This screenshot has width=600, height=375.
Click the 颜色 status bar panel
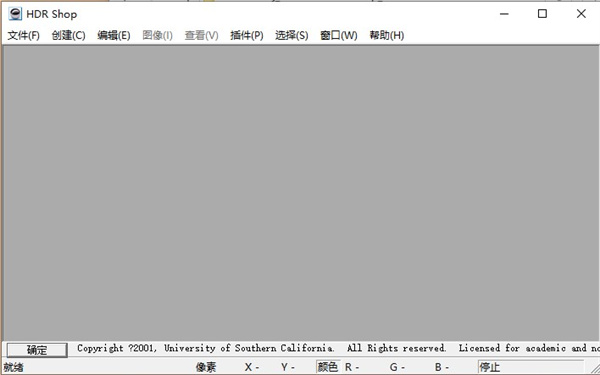click(328, 367)
